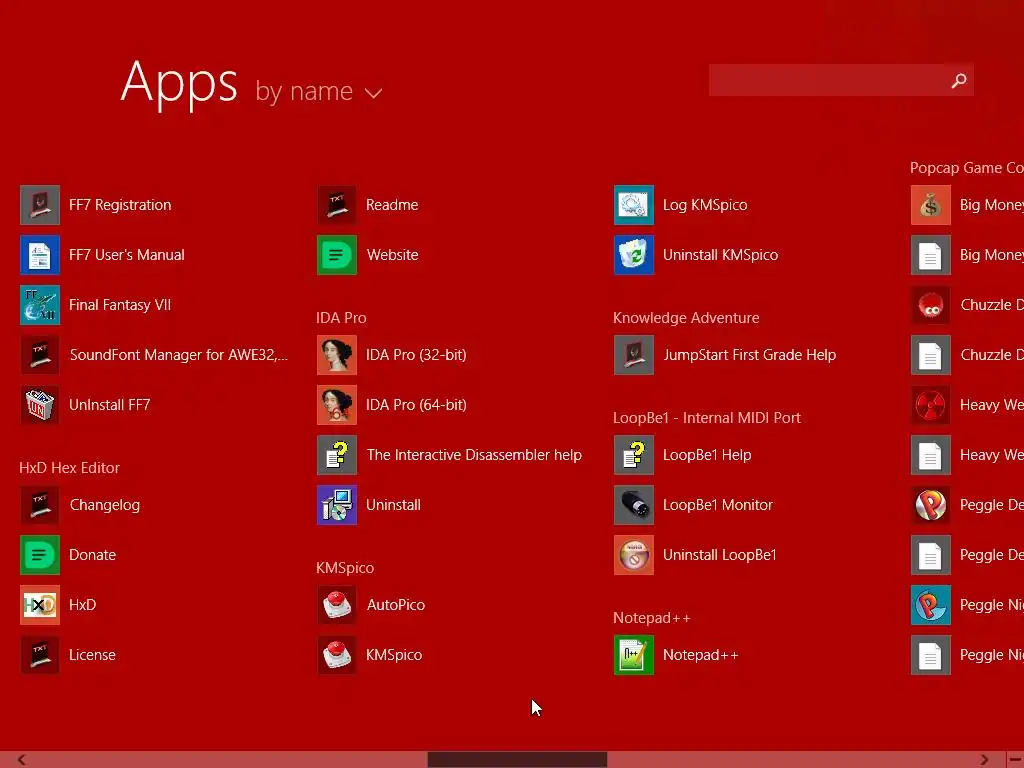Select the Notepad++ group header
The image size is (1024, 768).
click(651, 618)
